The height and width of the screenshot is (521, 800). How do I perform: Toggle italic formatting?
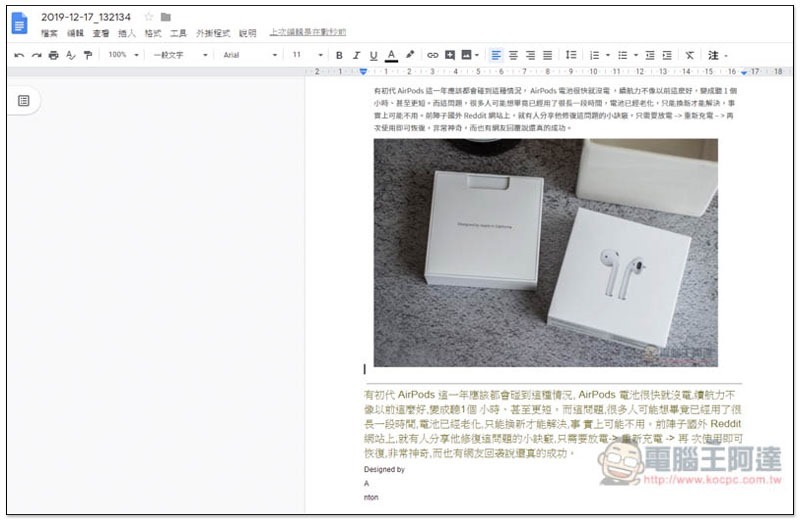356,55
